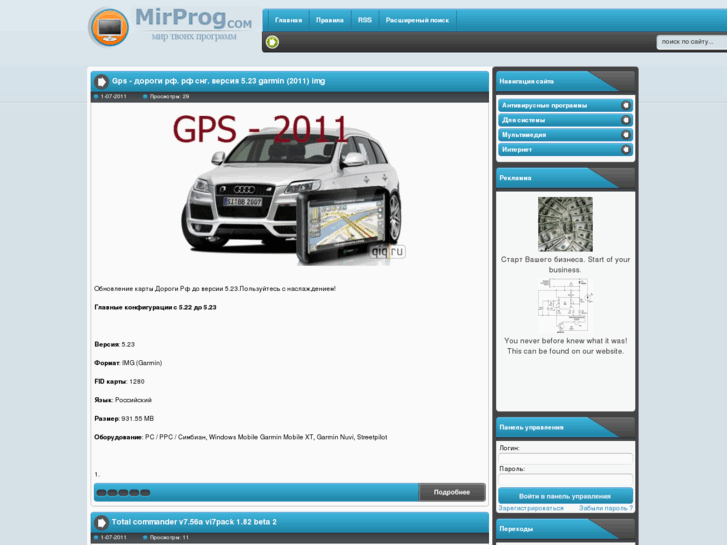The height and width of the screenshot is (545, 727).
Task: Click the green play icon below the menu
Action: coord(272,42)
